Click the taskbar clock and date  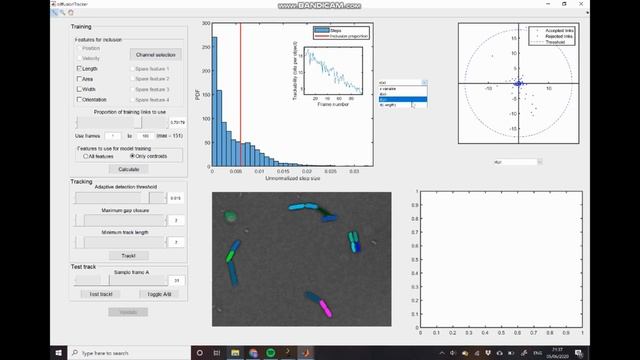(557, 353)
